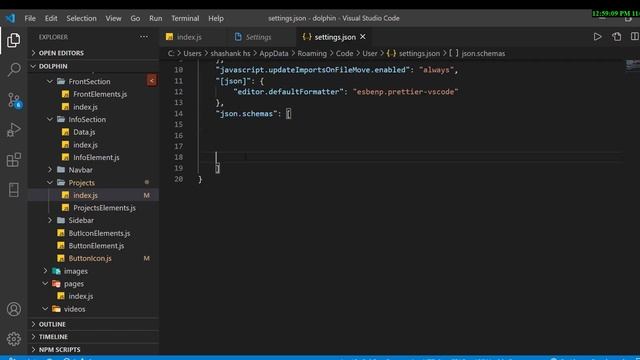Image resolution: width=640 pixels, height=360 pixels.
Task: Open FrontElements.js file
Action: pyautogui.click(x=100, y=94)
